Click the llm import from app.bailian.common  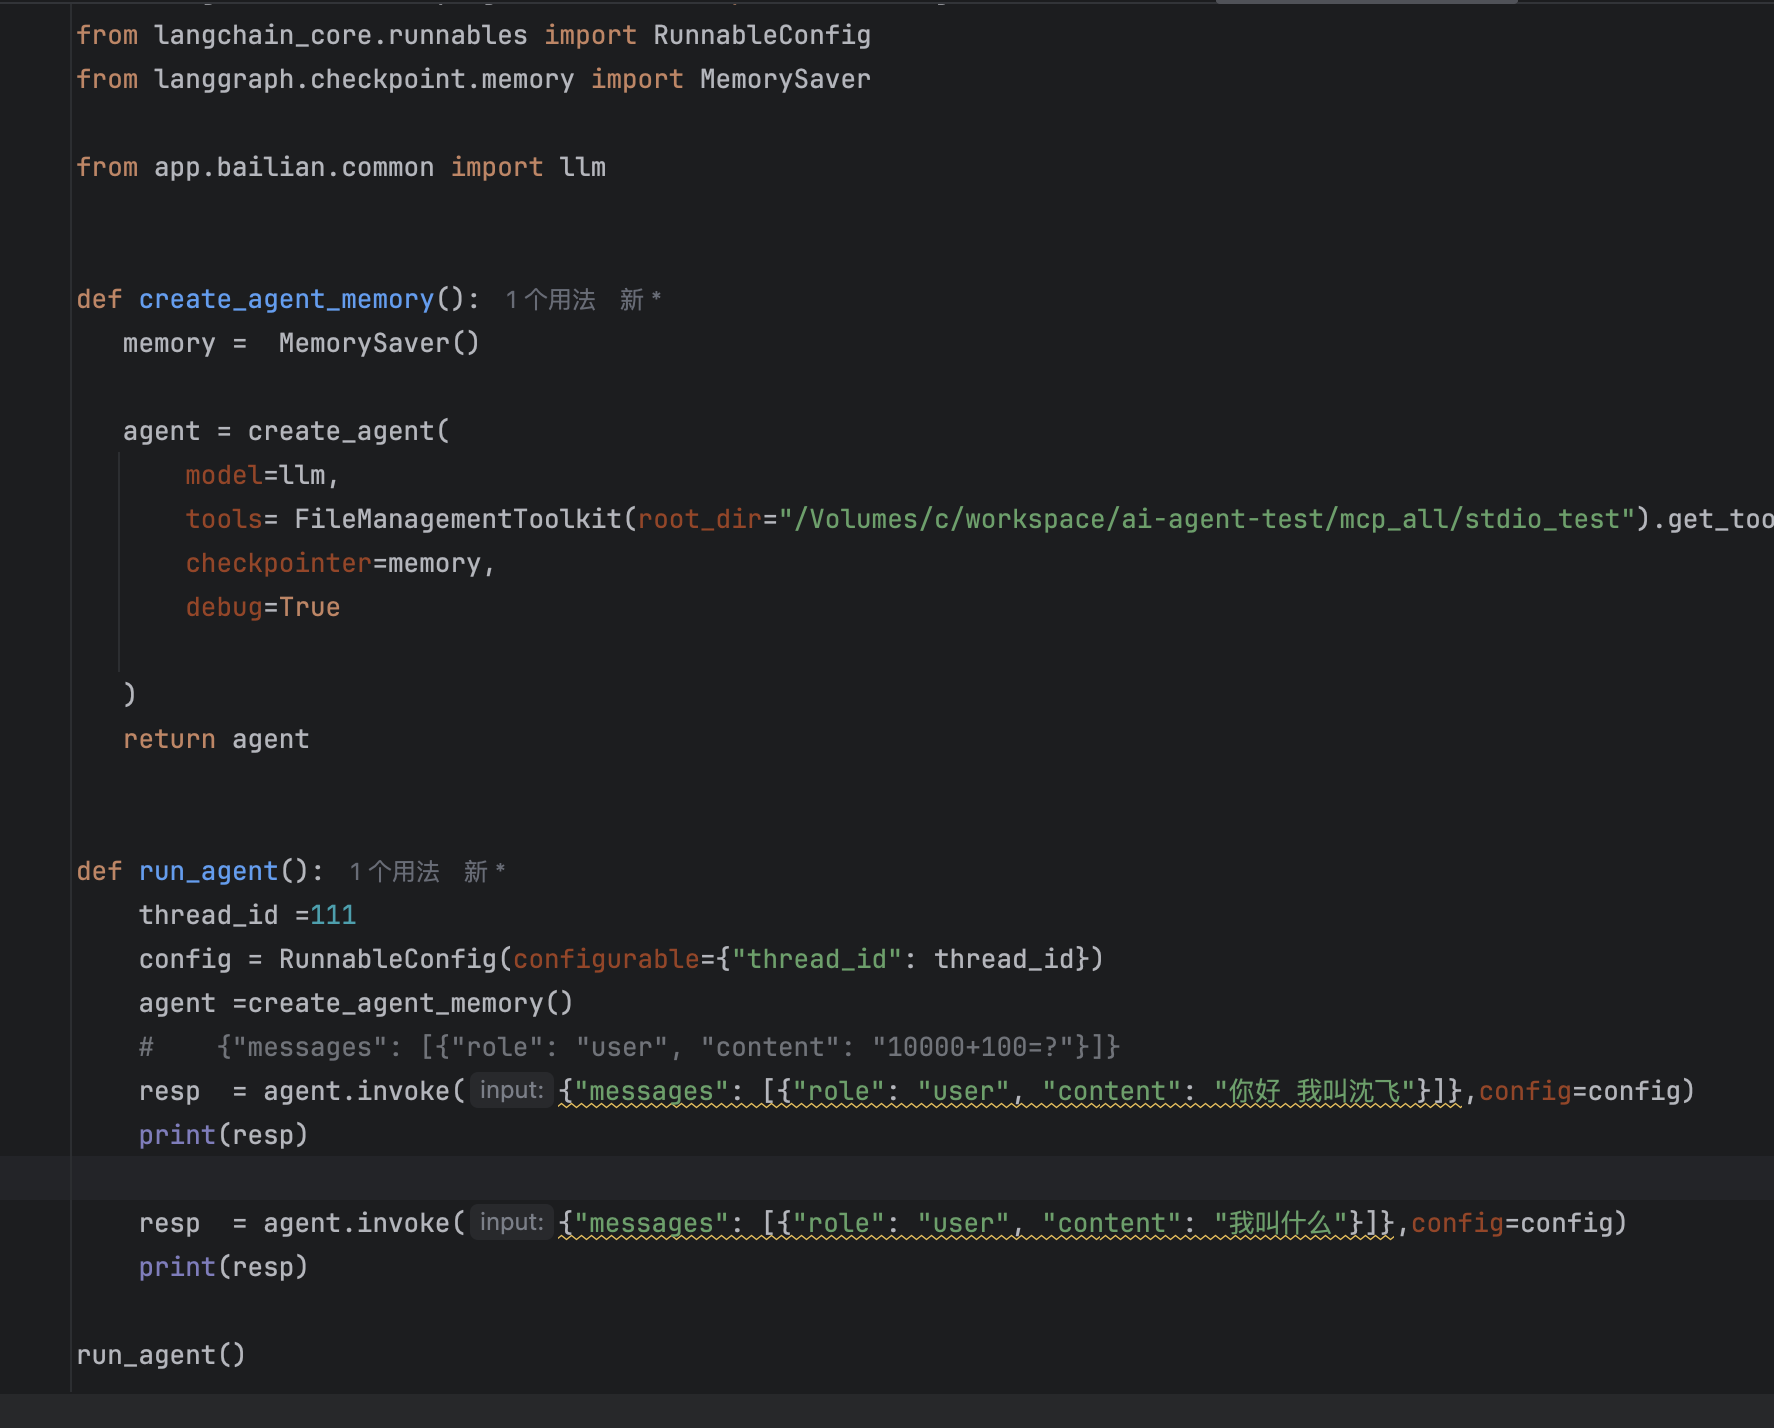[582, 167]
